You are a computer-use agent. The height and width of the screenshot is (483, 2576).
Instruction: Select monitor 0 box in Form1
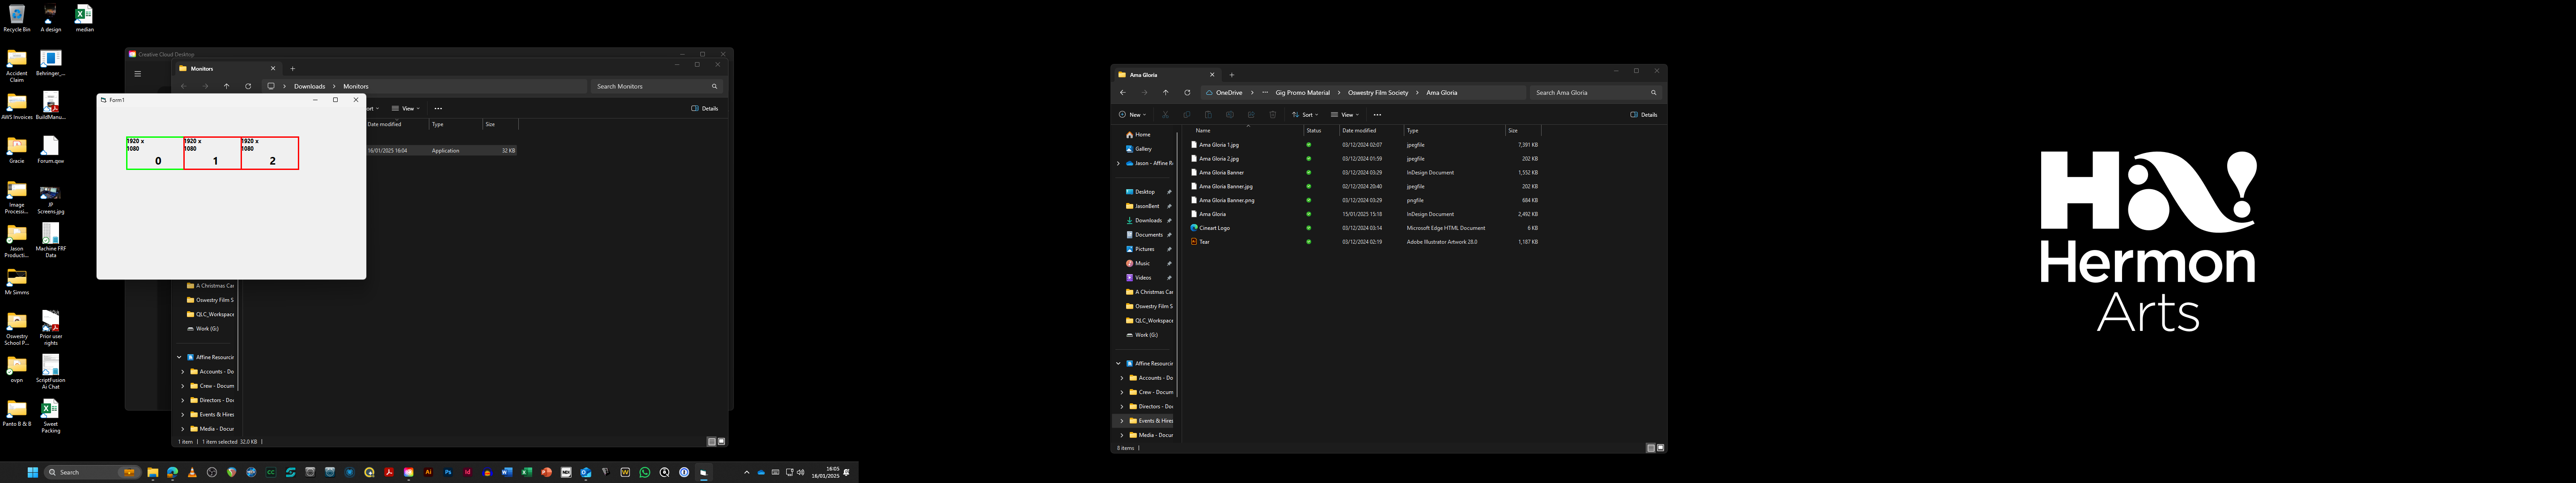point(155,153)
